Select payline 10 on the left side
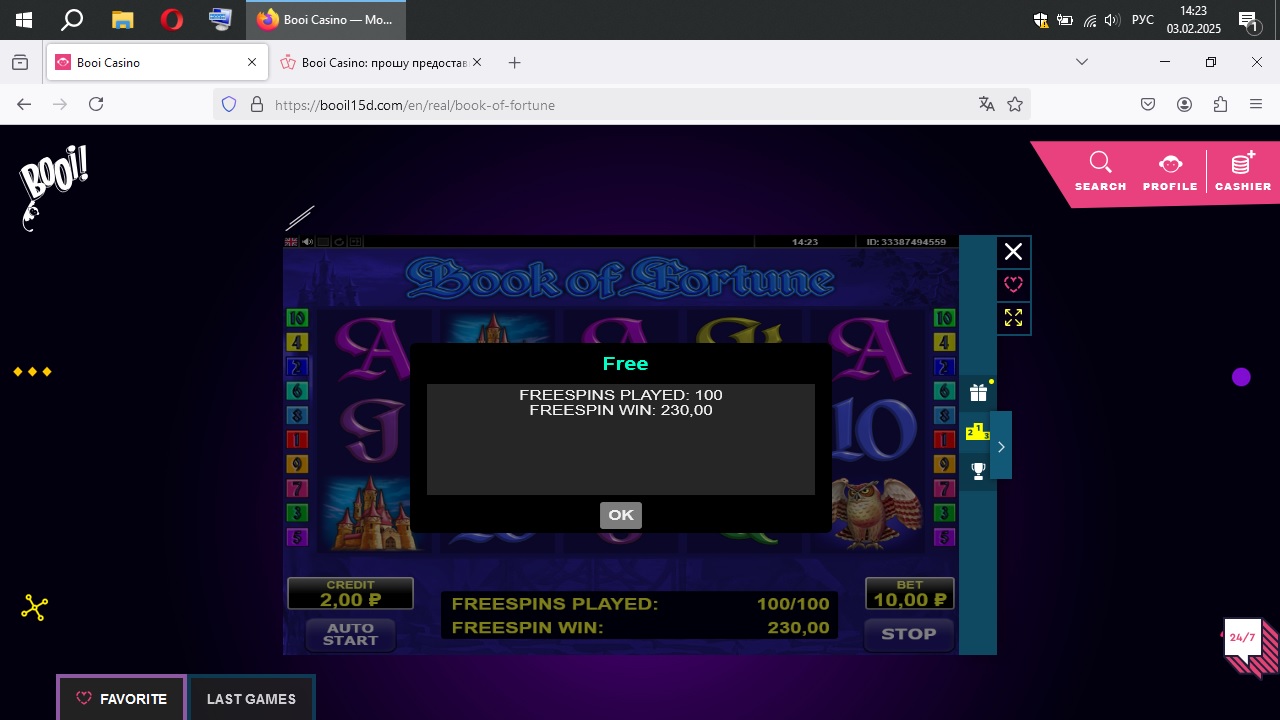Image resolution: width=1280 pixels, height=720 pixels. [297, 318]
